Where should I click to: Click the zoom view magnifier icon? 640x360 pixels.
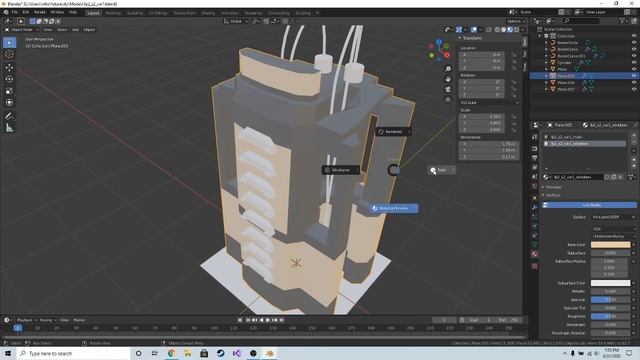(x=448, y=69)
